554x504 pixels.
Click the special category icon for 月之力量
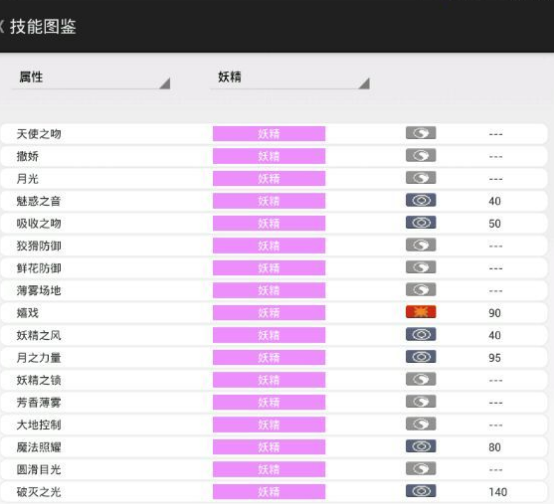point(421,357)
